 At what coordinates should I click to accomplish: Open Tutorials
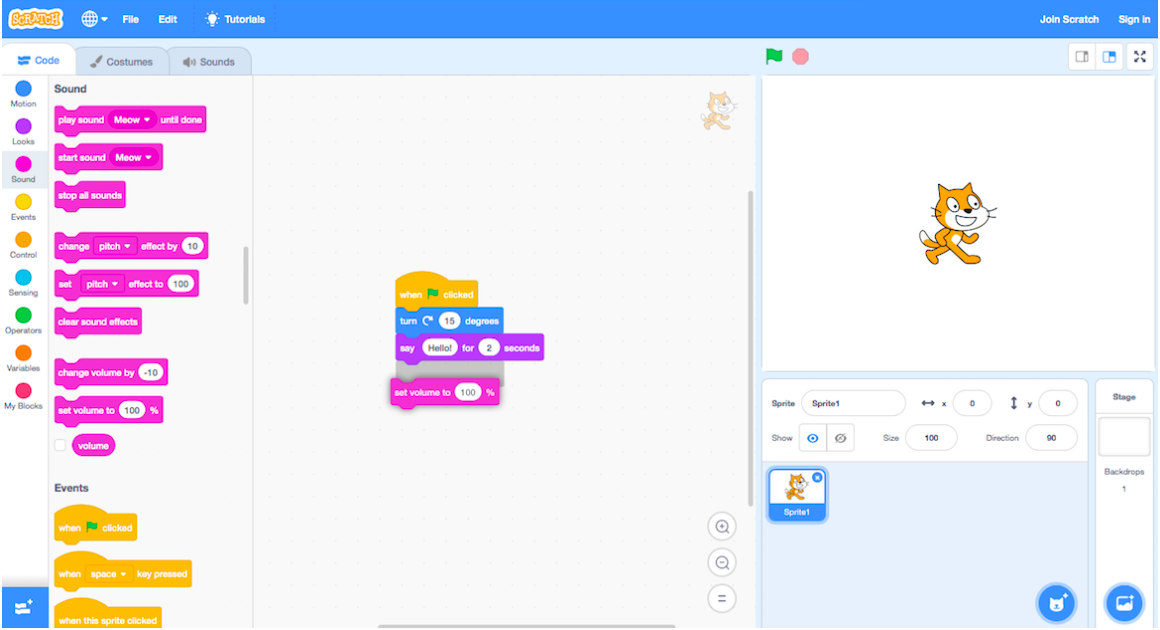[235, 19]
